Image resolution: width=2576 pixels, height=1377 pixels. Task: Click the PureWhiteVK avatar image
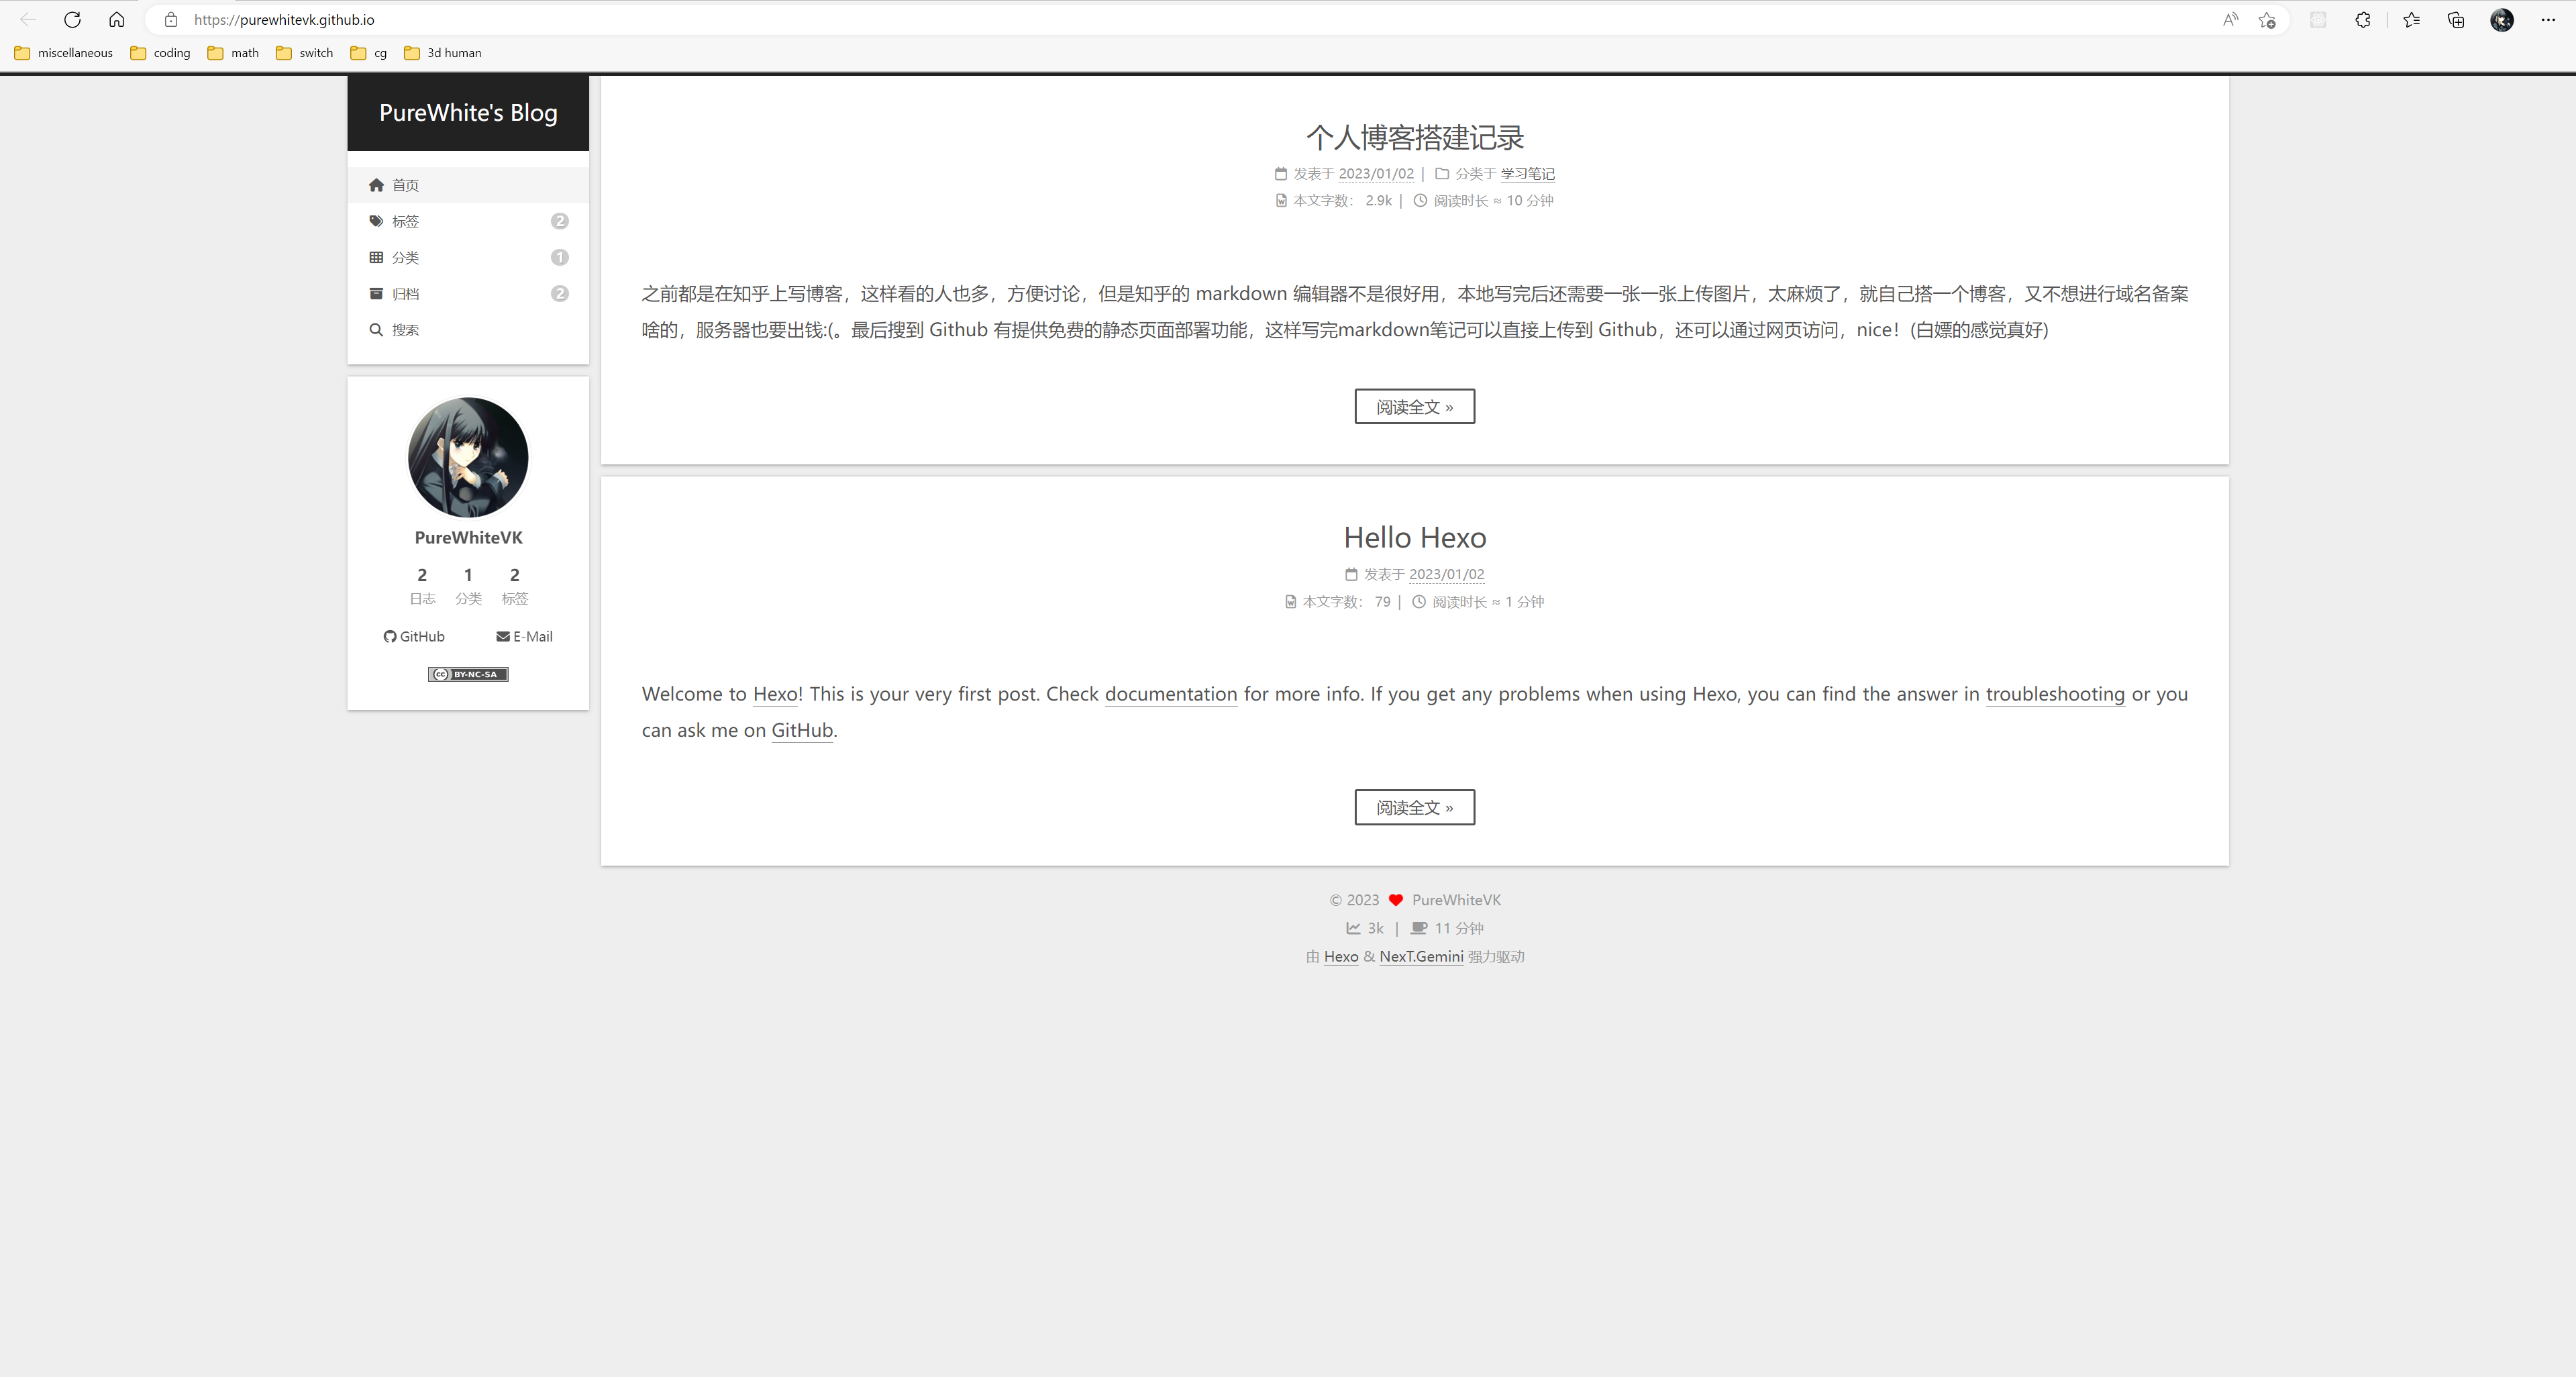[x=468, y=457]
